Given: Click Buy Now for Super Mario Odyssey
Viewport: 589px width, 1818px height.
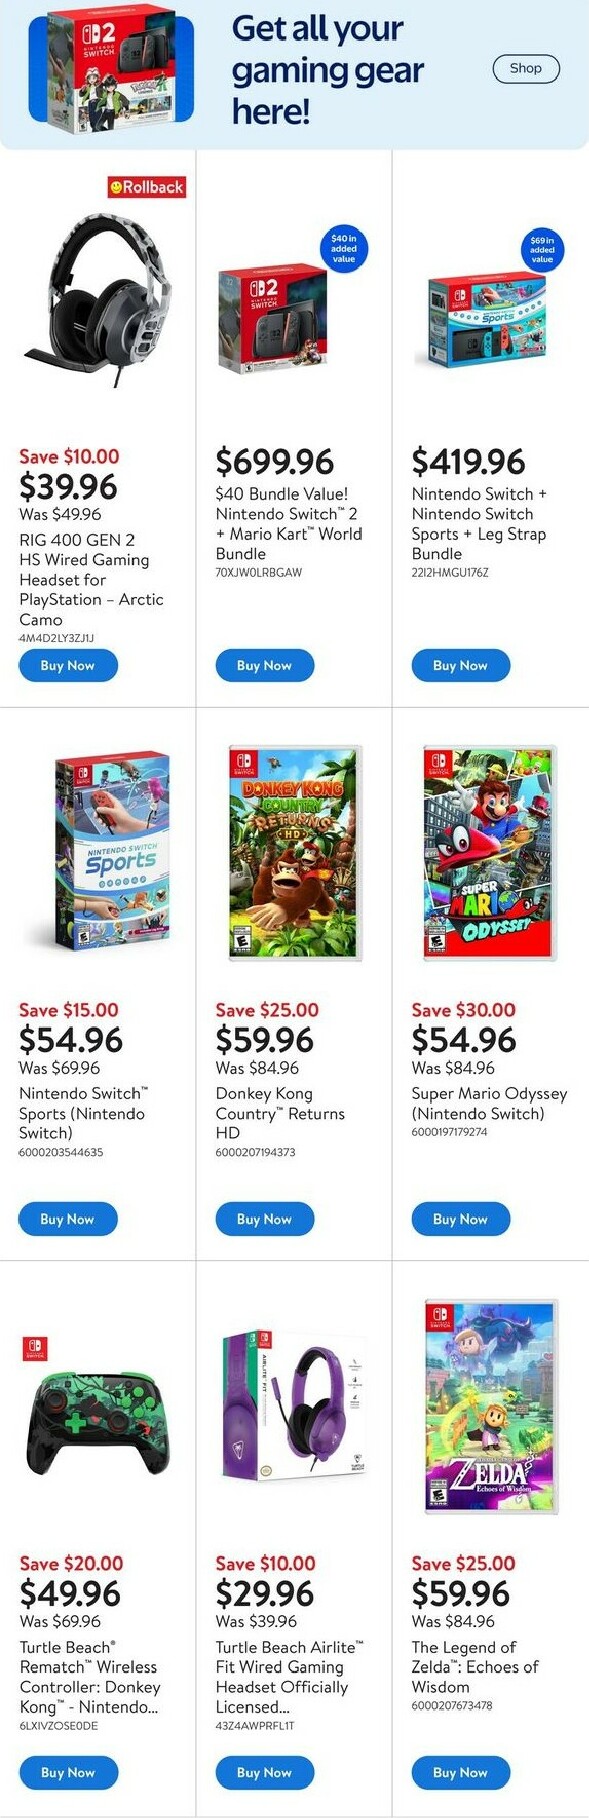Looking at the screenshot, I should point(460,1219).
